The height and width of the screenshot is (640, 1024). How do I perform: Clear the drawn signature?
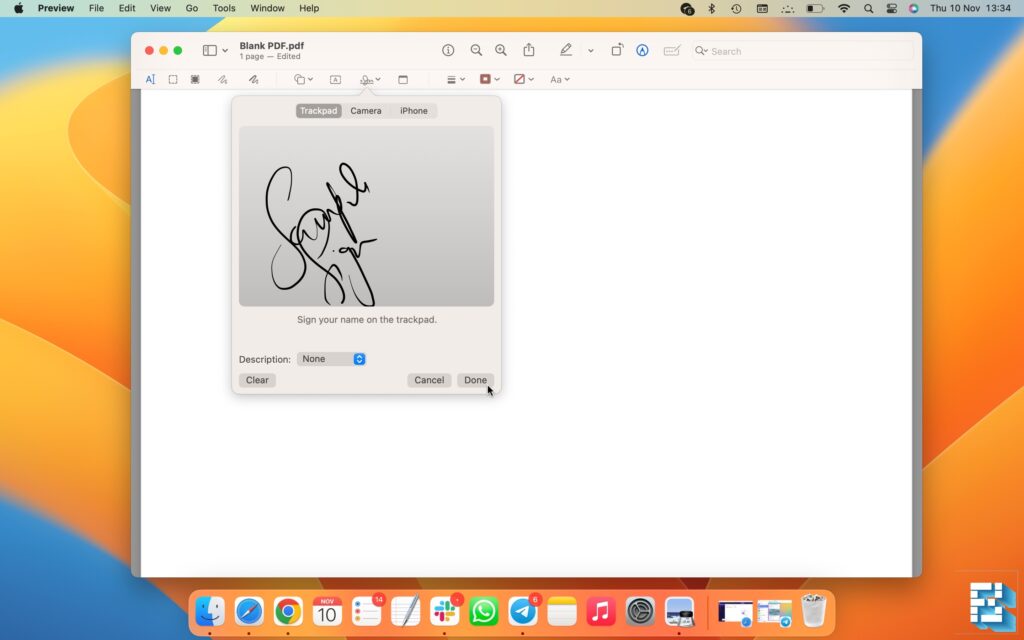point(257,380)
